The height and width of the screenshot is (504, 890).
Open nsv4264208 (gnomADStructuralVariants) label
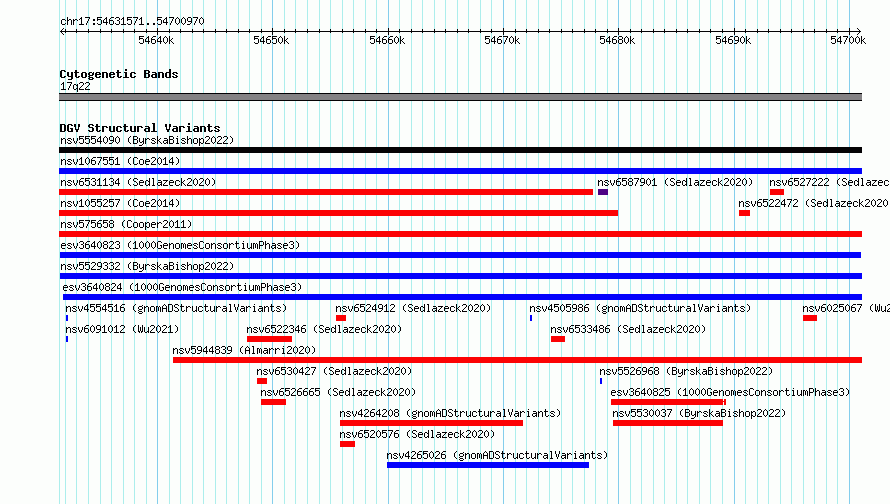click(450, 413)
